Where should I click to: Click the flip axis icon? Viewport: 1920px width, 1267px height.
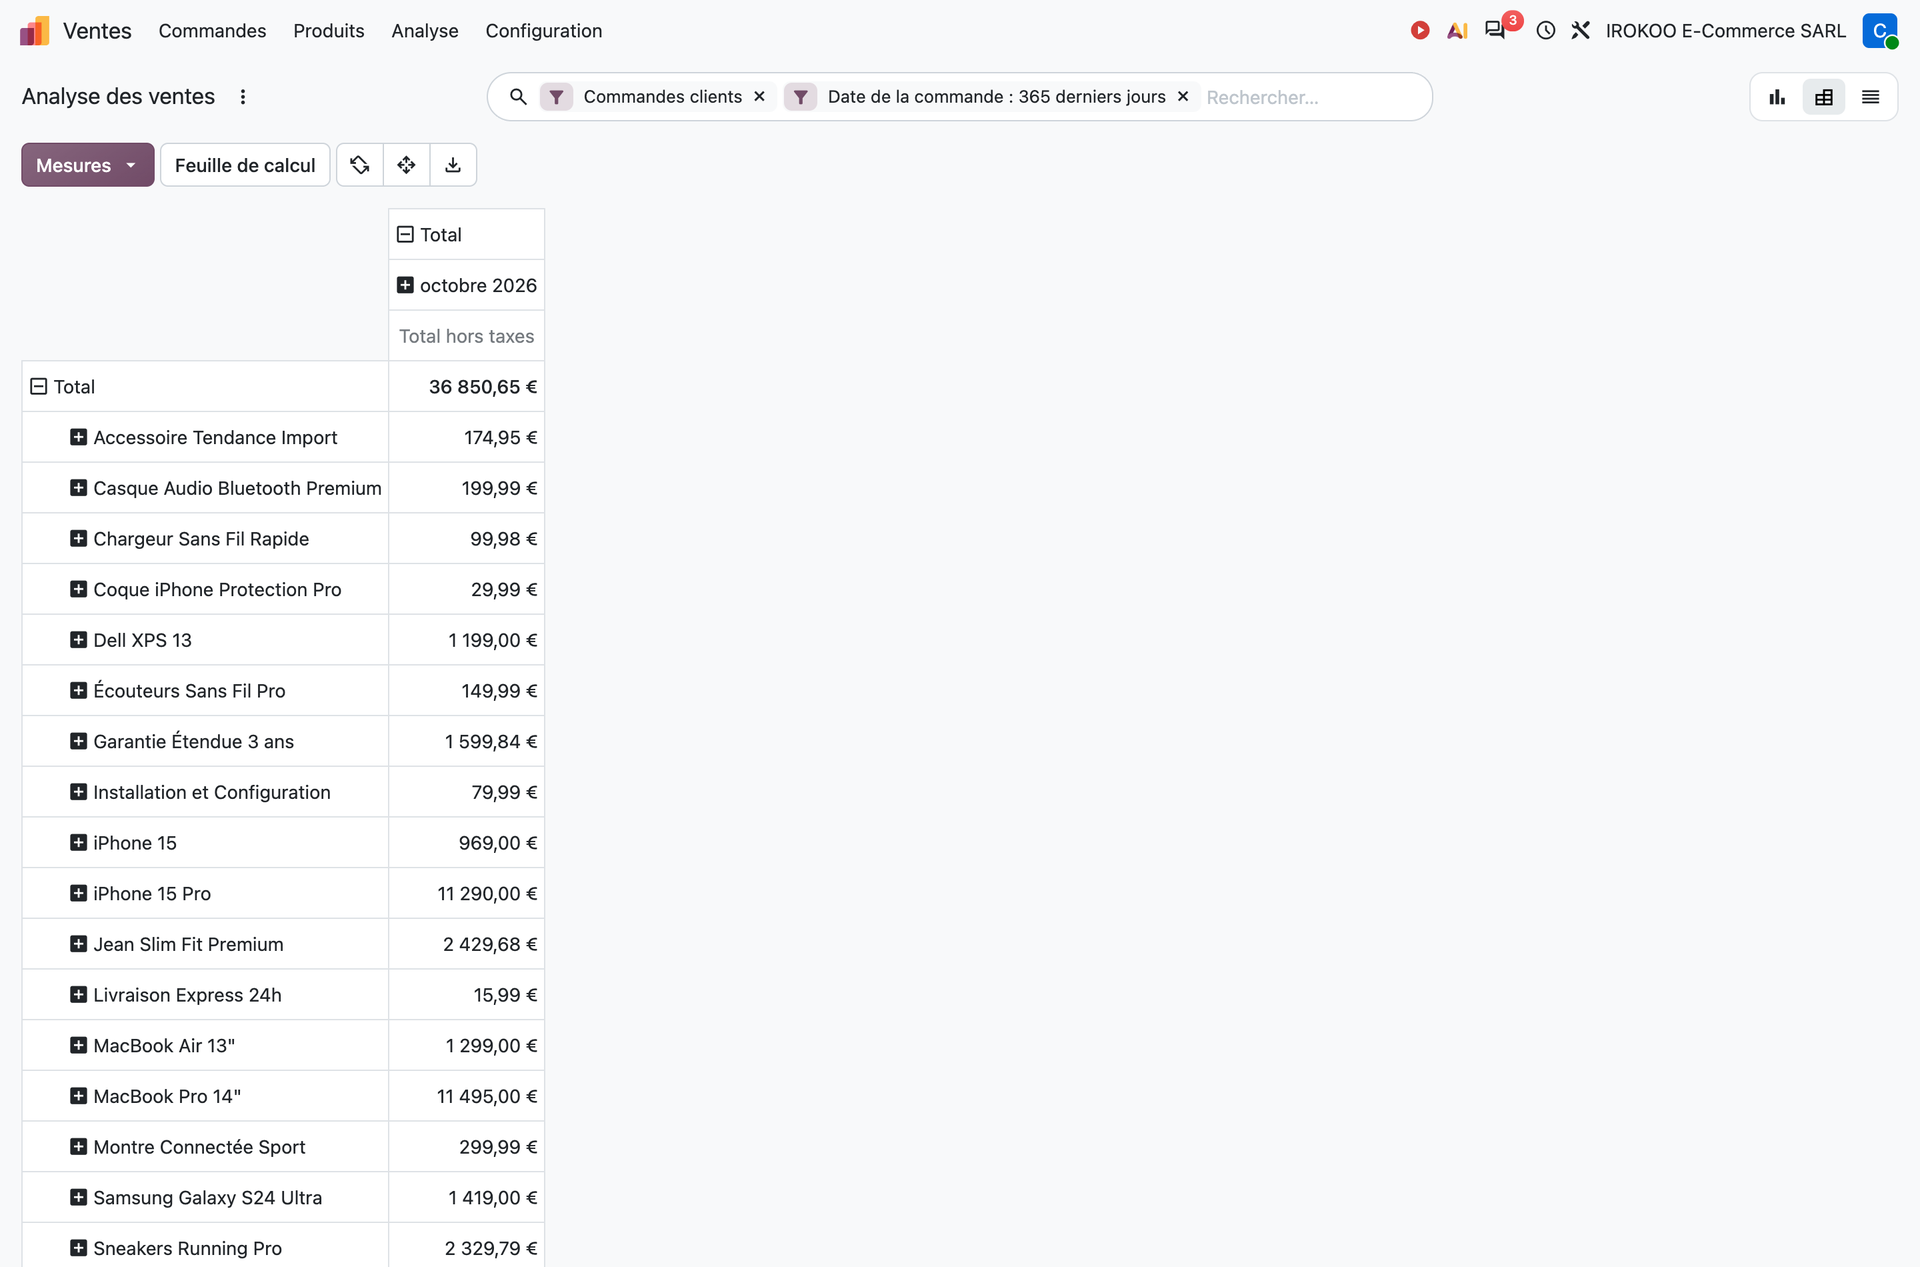coord(360,165)
